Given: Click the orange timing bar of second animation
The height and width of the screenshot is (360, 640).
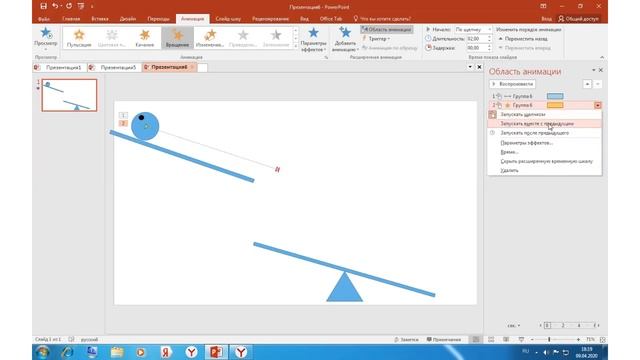Looking at the screenshot, I should (555, 105).
